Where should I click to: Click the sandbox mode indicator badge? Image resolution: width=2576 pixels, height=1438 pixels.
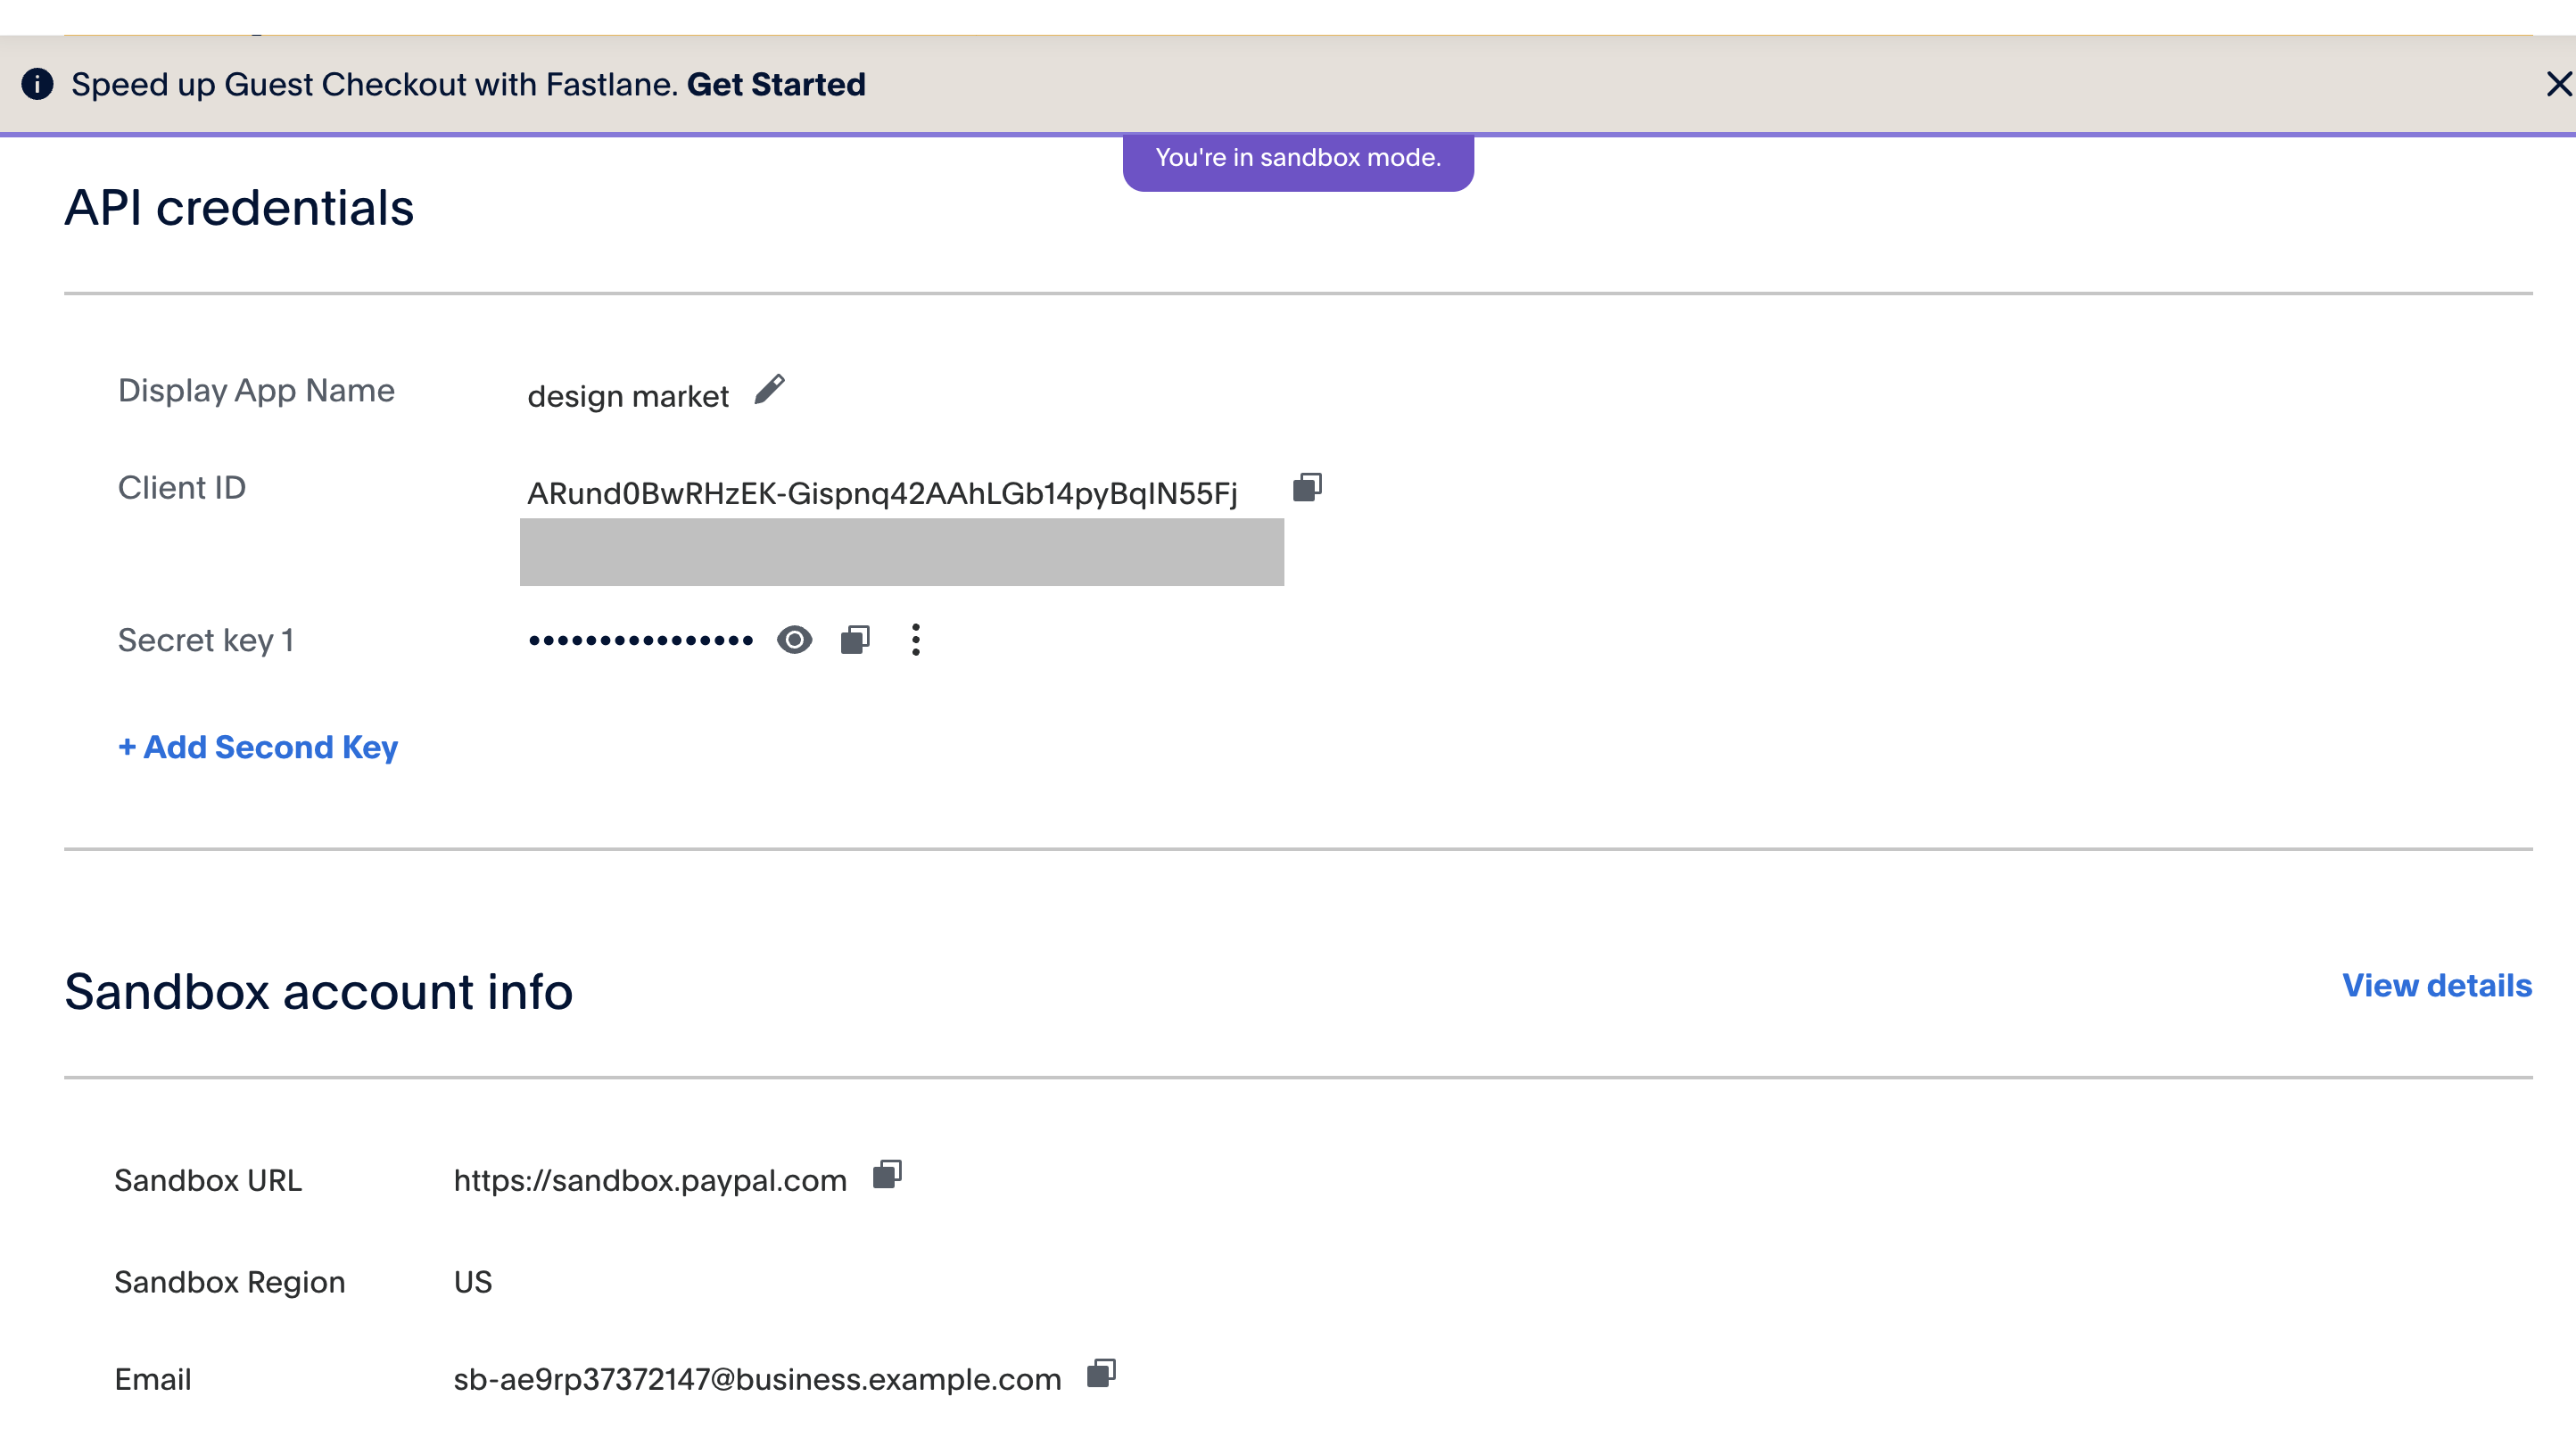point(1298,158)
